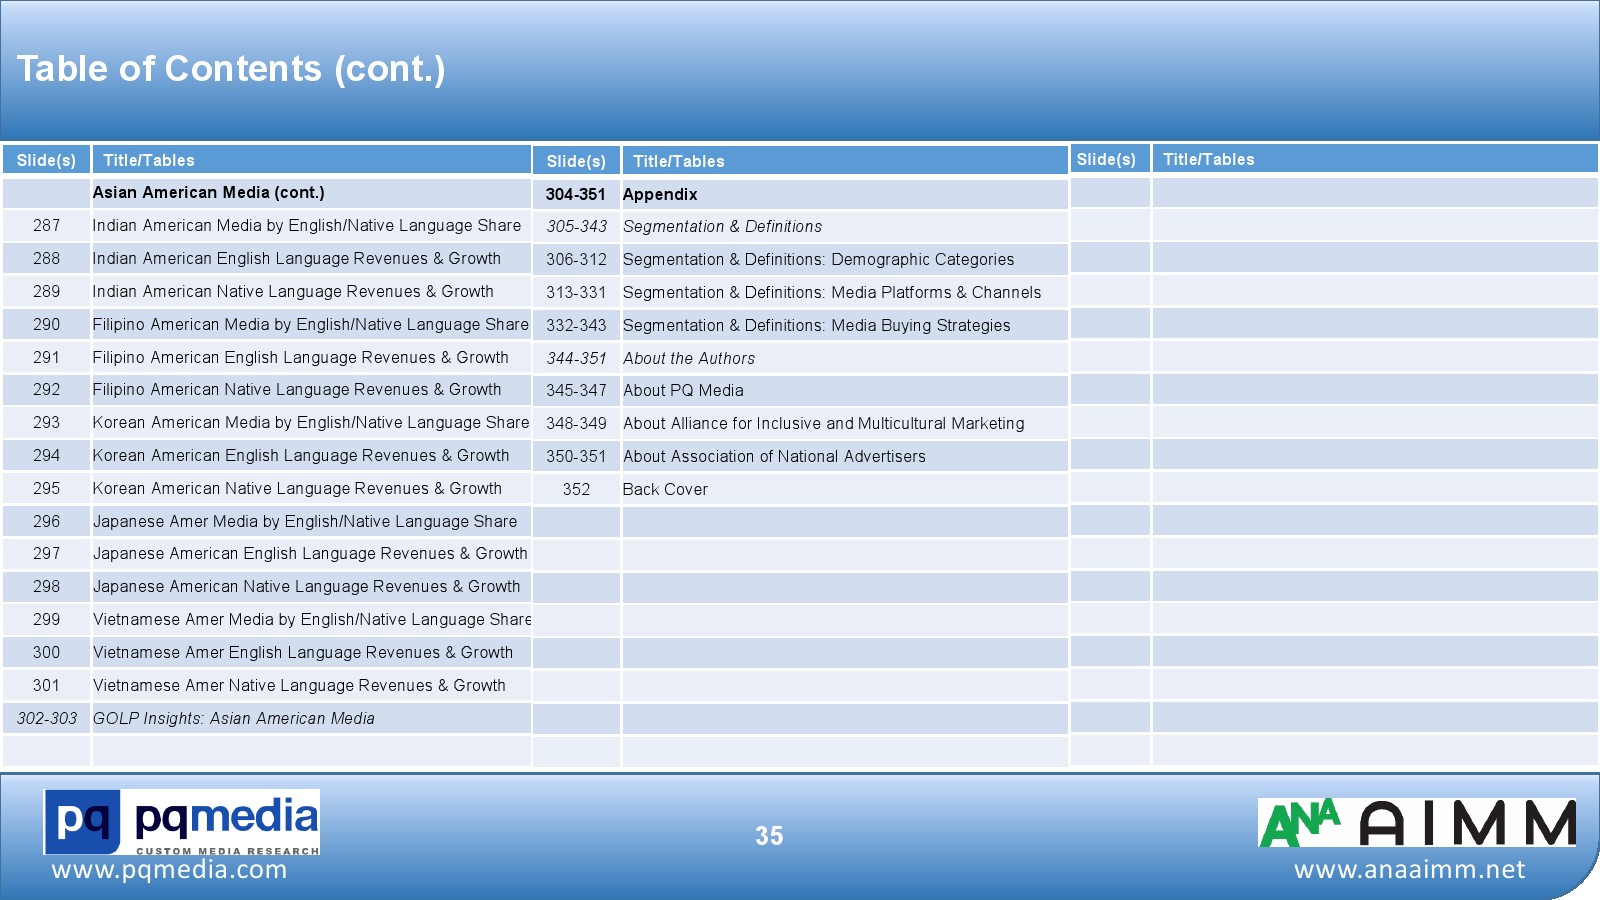Screen dimensions: 1600x900
Task: Click About Association of National Advertisers
Action: [x=774, y=456]
